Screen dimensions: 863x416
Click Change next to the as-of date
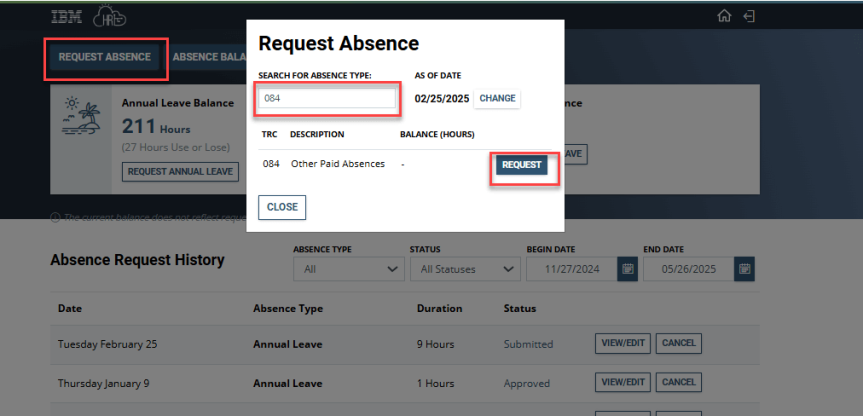click(x=497, y=98)
